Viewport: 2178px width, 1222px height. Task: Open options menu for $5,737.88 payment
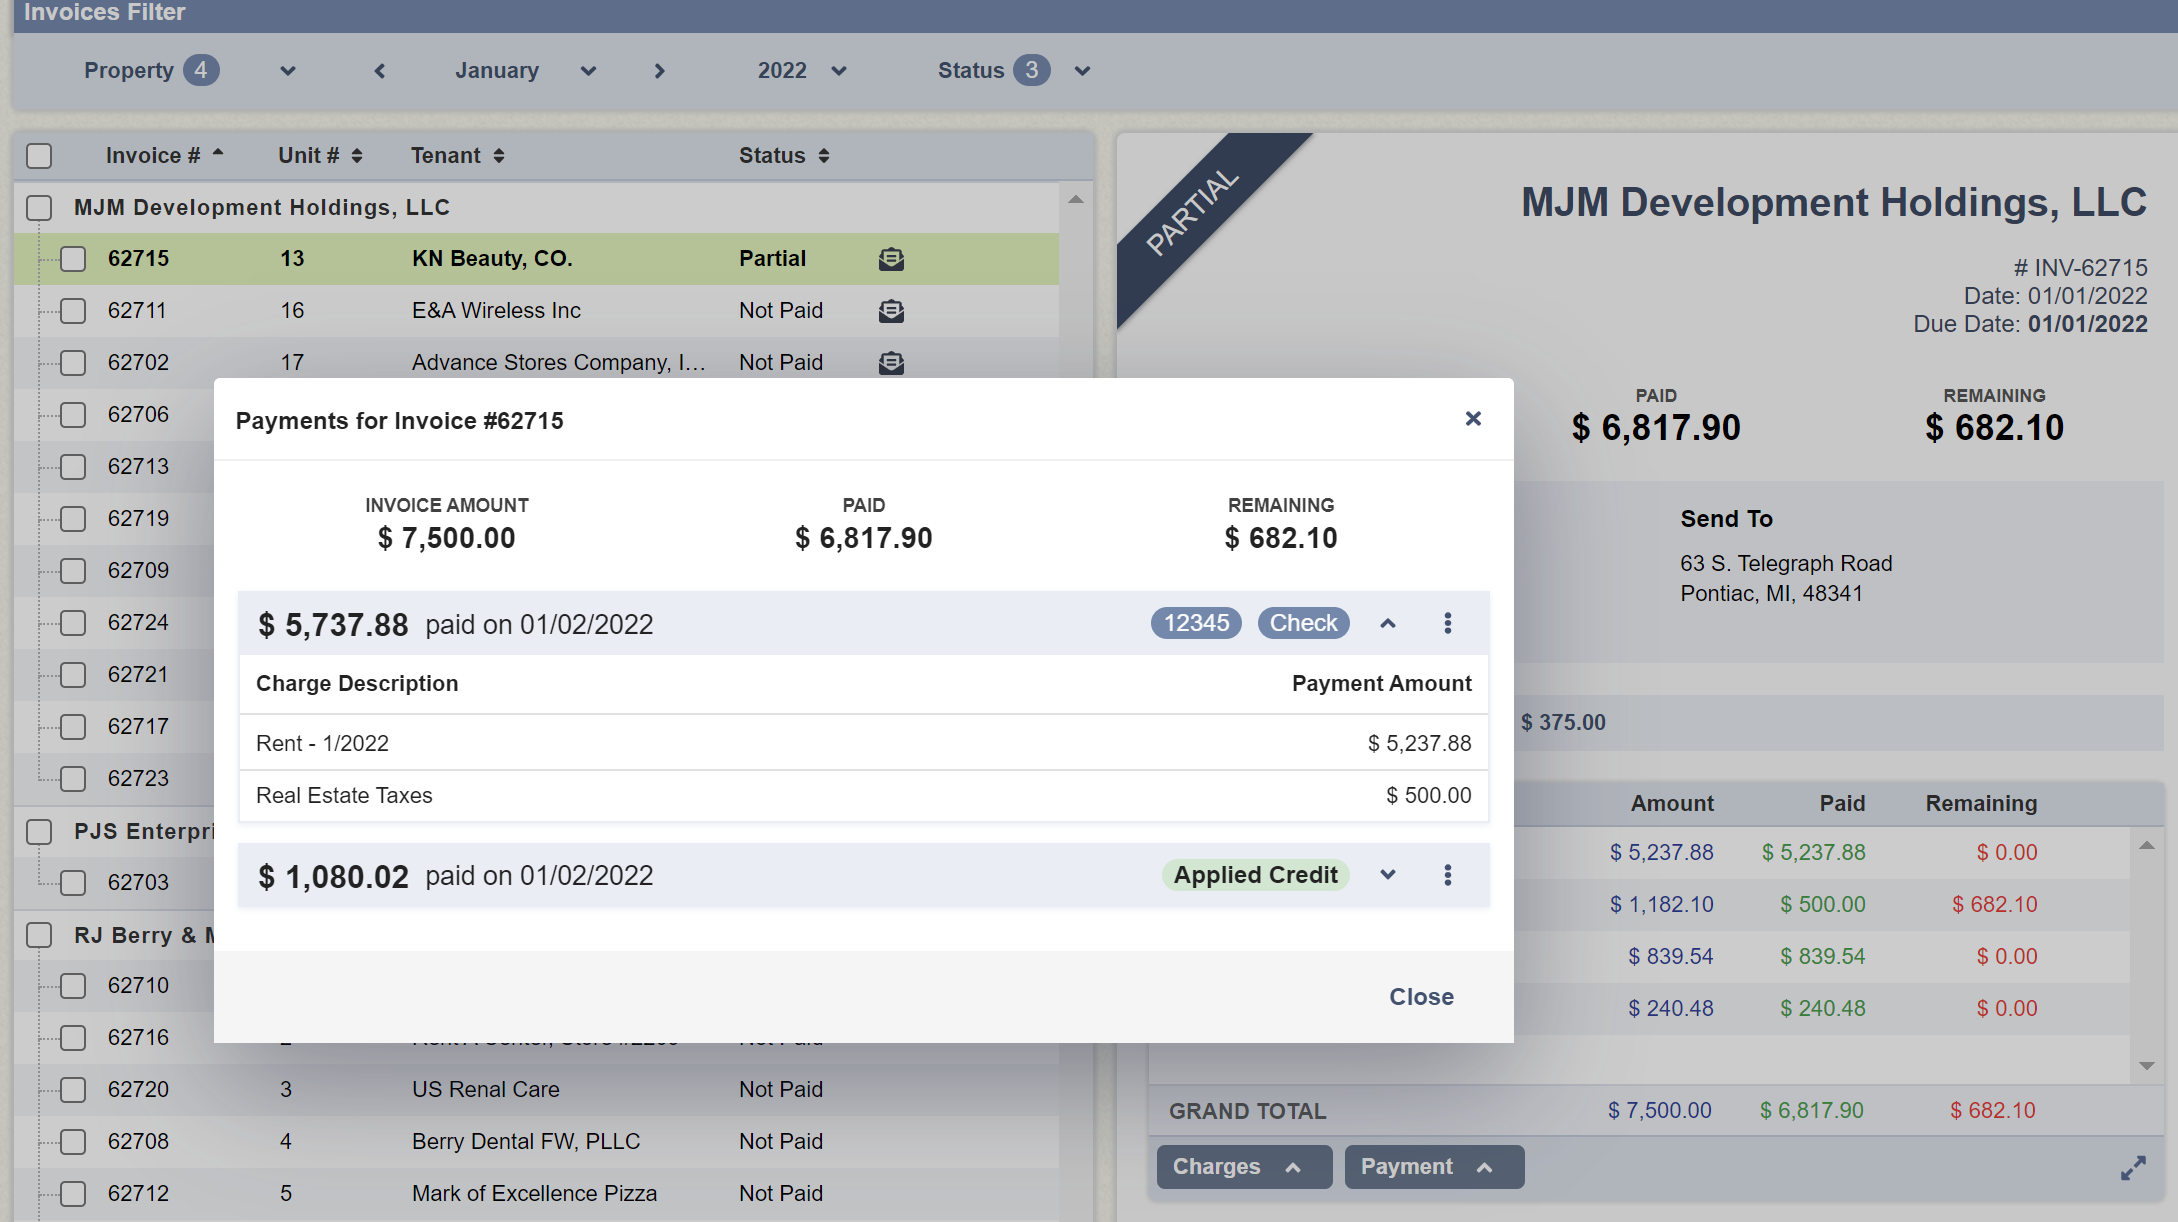[x=1447, y=623]
